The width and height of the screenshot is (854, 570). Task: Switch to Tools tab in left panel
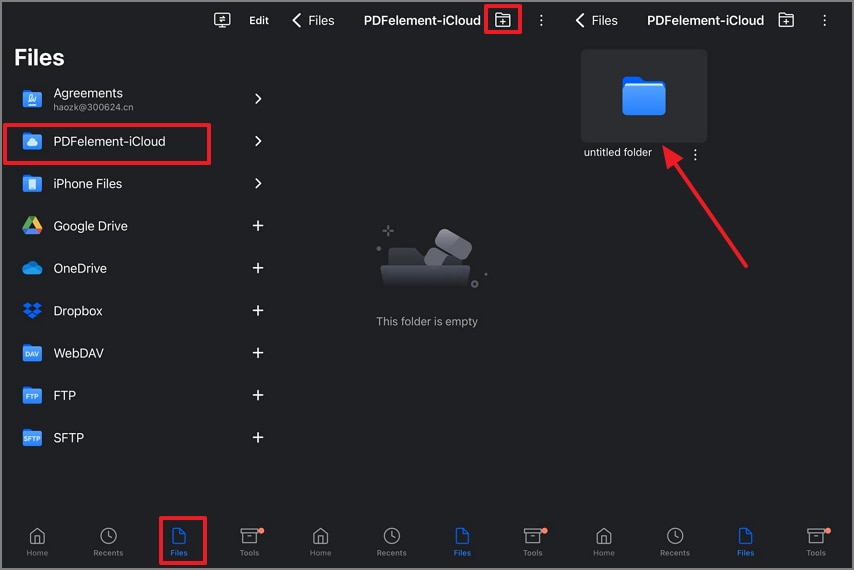(250, 542)
